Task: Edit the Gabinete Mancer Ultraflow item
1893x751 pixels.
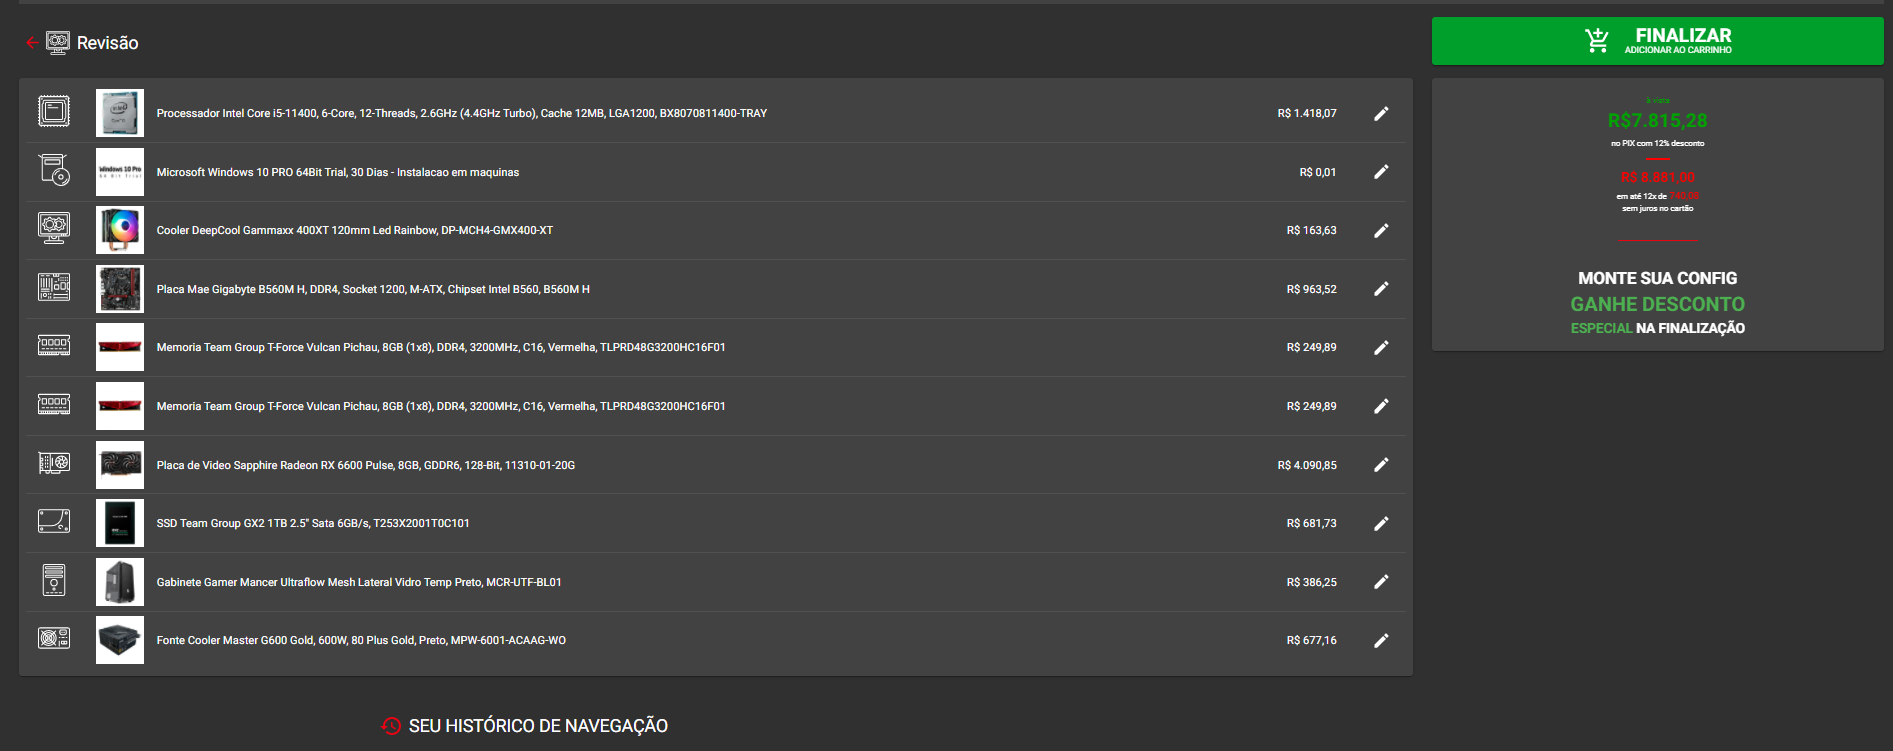Action: click(x=1381, y=582)
